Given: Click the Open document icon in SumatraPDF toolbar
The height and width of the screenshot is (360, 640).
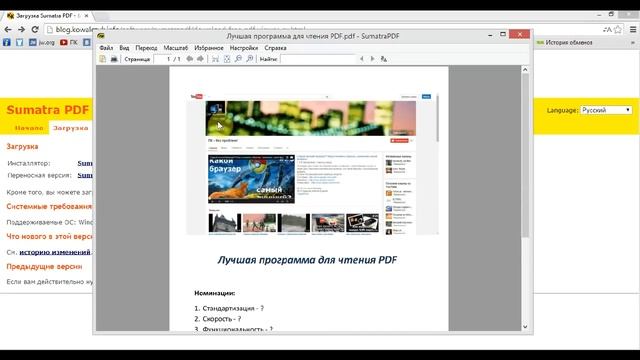Looking at the screenshot, I should pos(102,59).
